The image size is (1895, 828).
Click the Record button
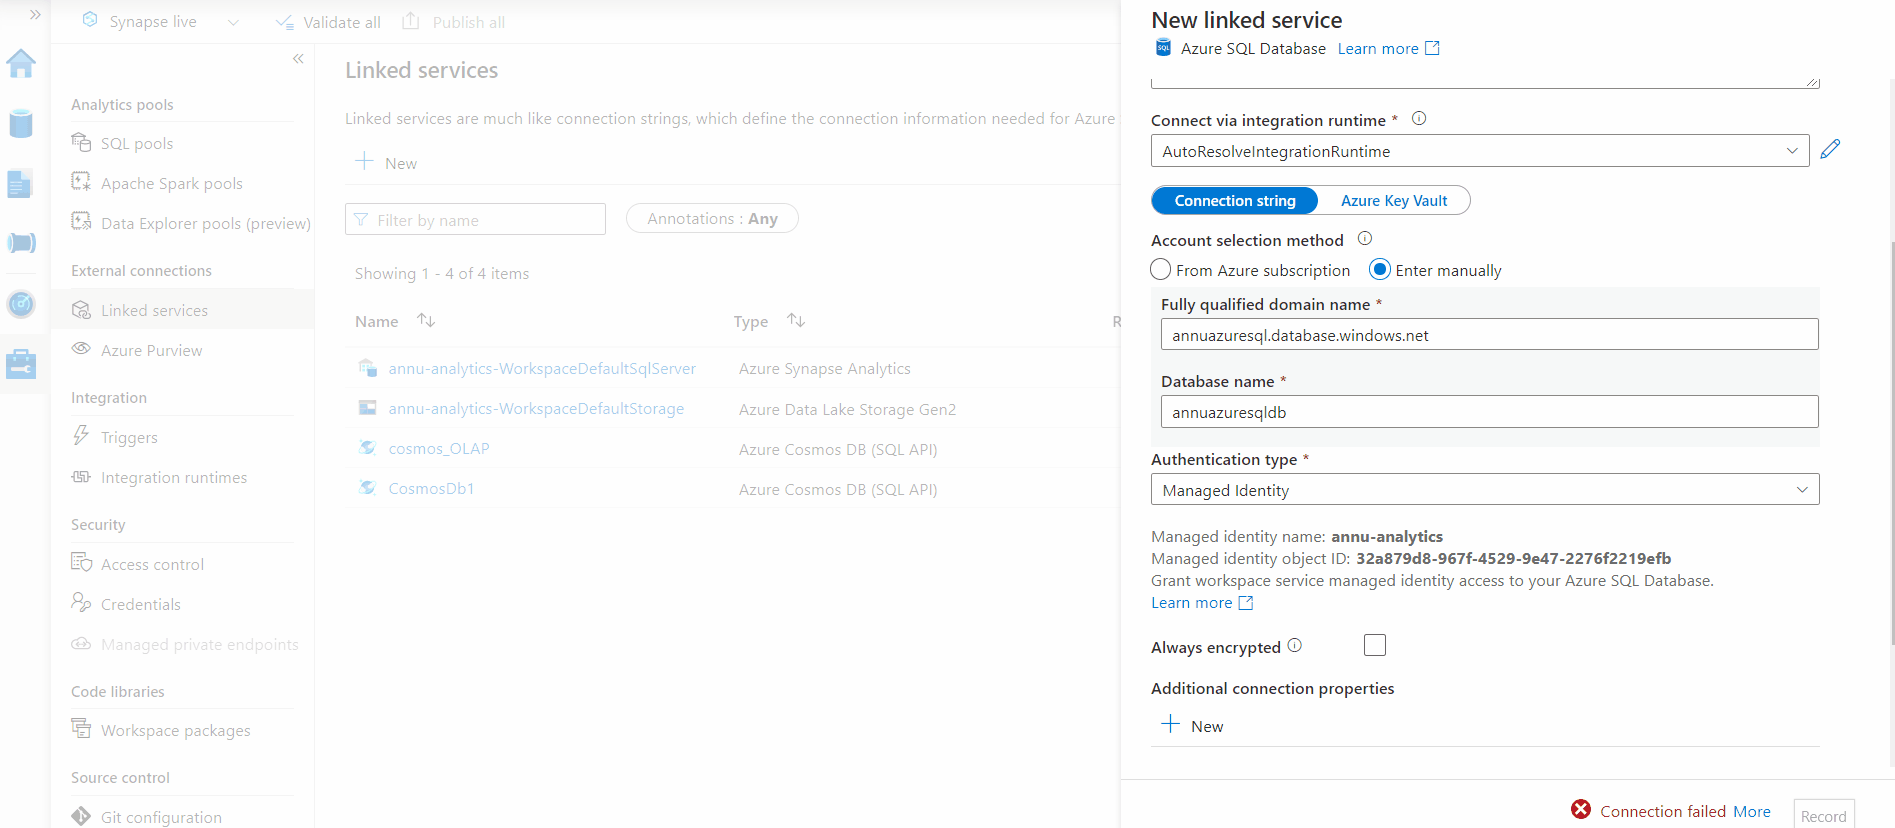click(1824, 815)
